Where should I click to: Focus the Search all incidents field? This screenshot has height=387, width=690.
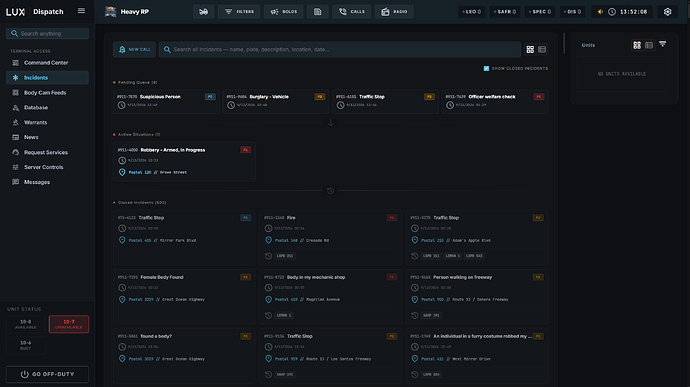click(x=340, y=50)
